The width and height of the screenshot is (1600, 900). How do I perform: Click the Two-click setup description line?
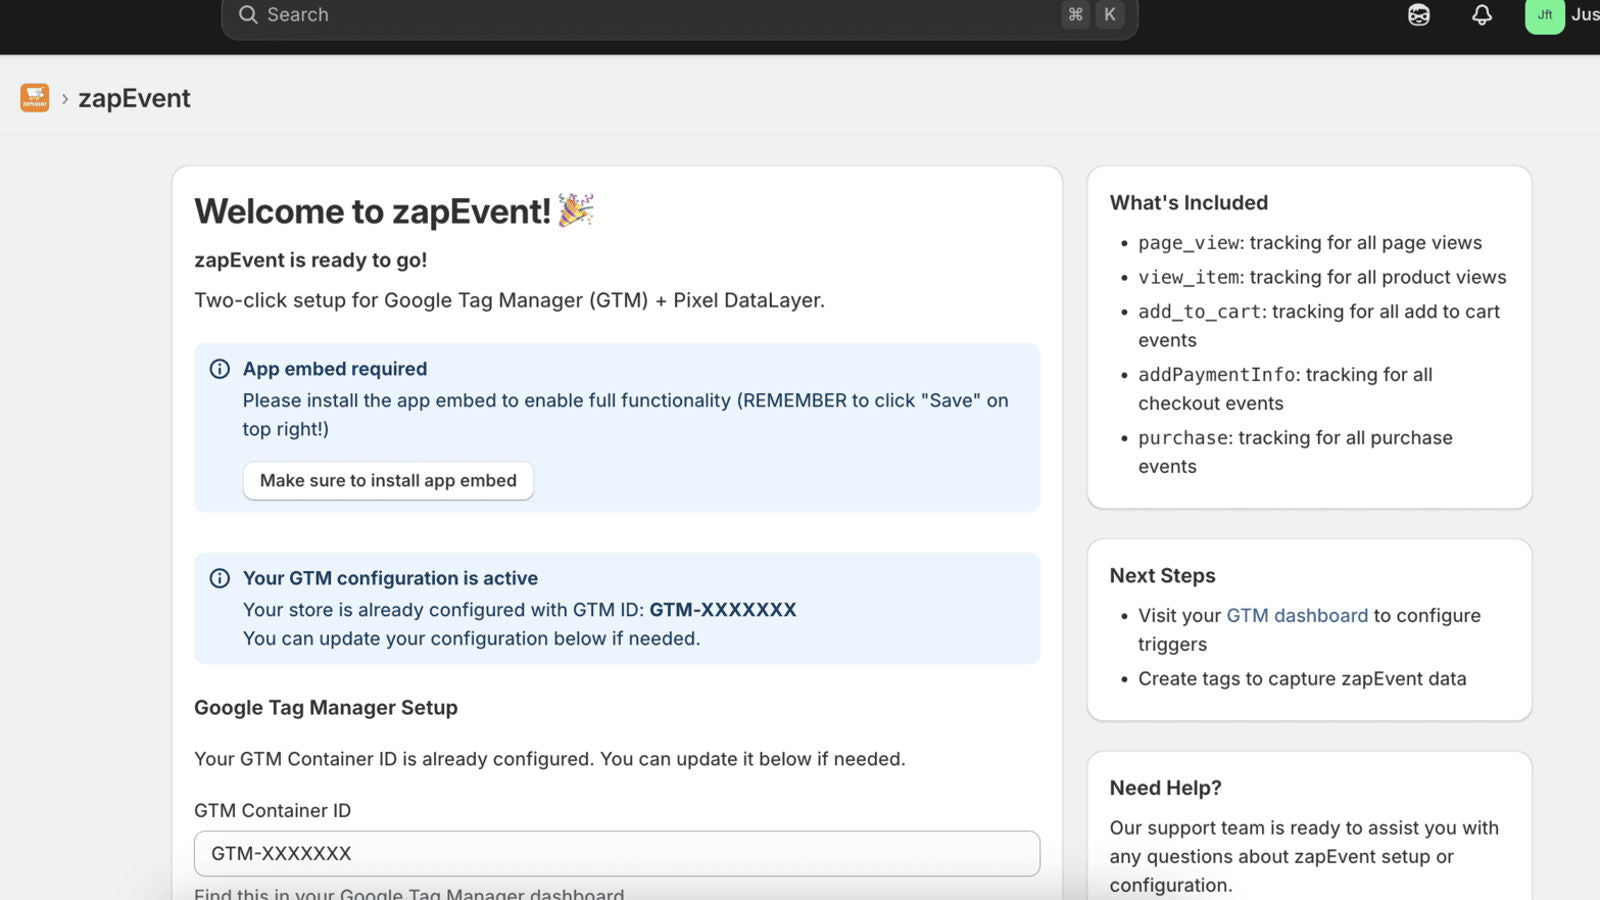coord(509,301)
